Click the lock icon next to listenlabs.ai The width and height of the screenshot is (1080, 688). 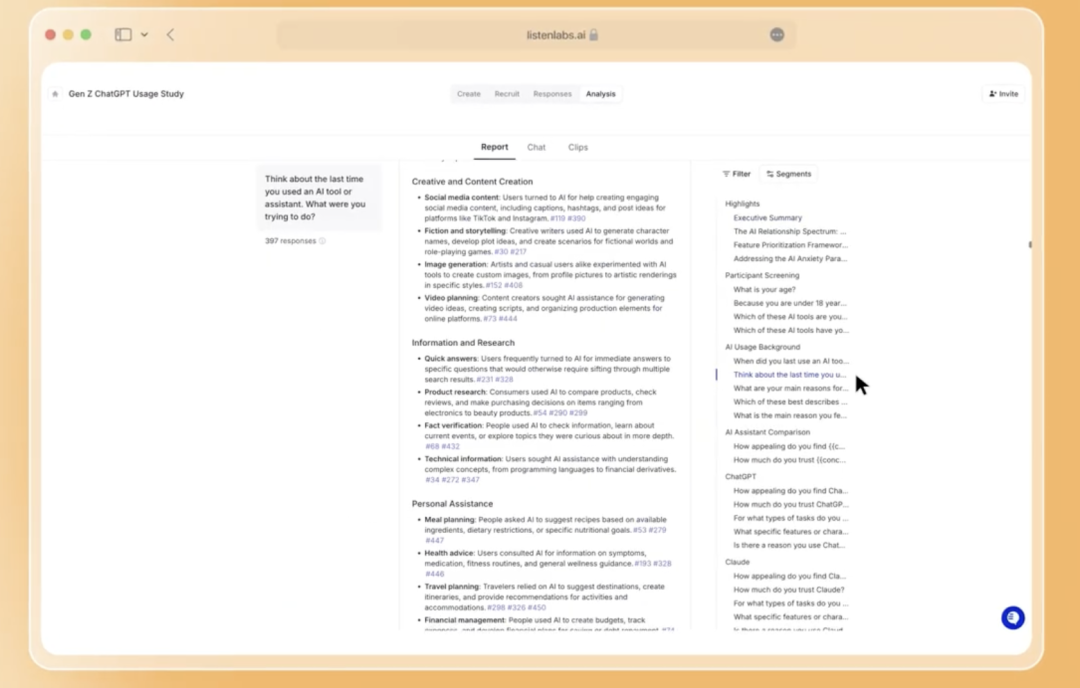[594, 35]
